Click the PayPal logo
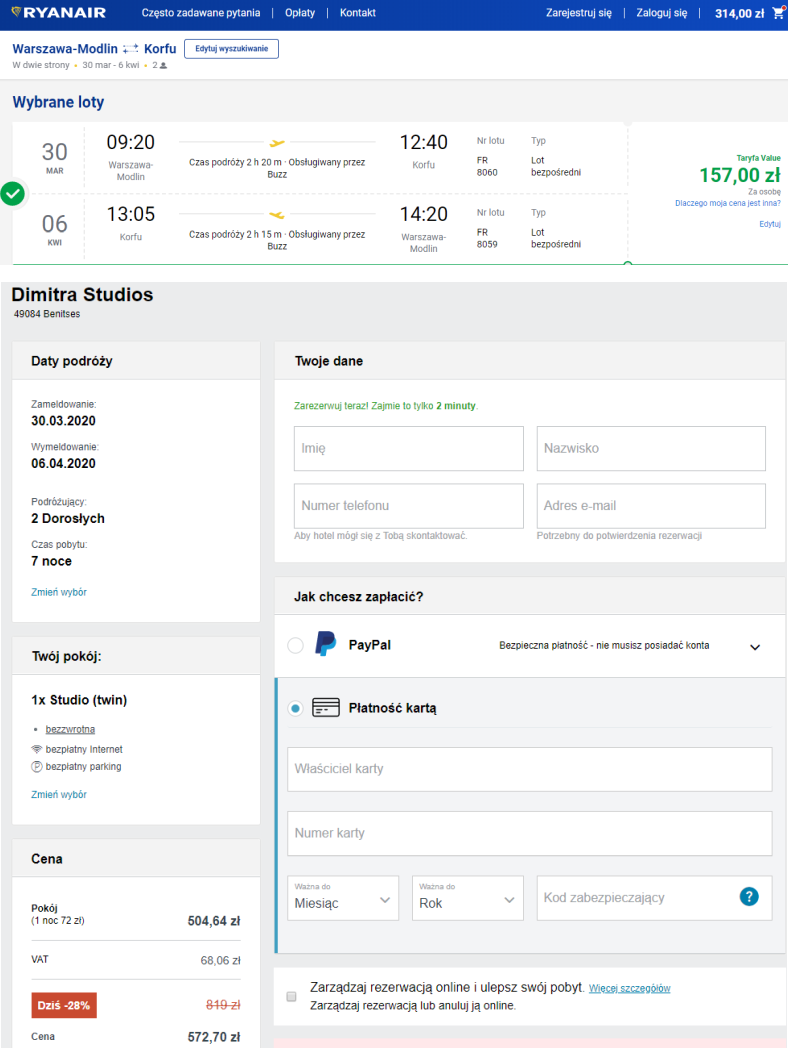This screenshot has height=1050, width=788. [325, 644]
